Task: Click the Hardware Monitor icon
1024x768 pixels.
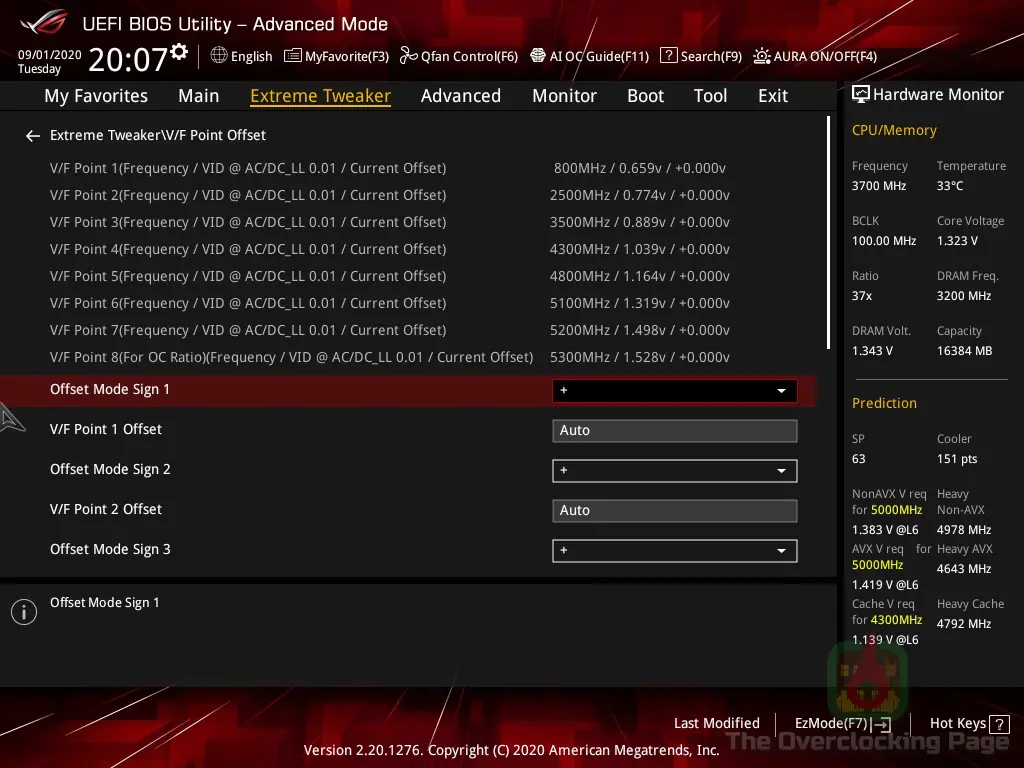Action: pyautogui.click(x=860, y=93)
